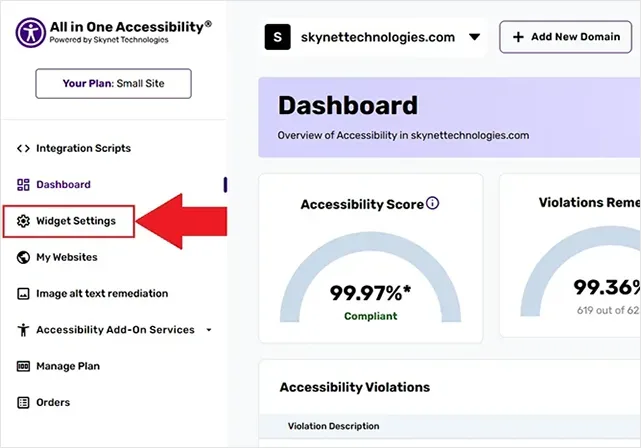The image size is (641, 448).
Task: Click the Integration Scripts code icon
Action: pos(23,148)
